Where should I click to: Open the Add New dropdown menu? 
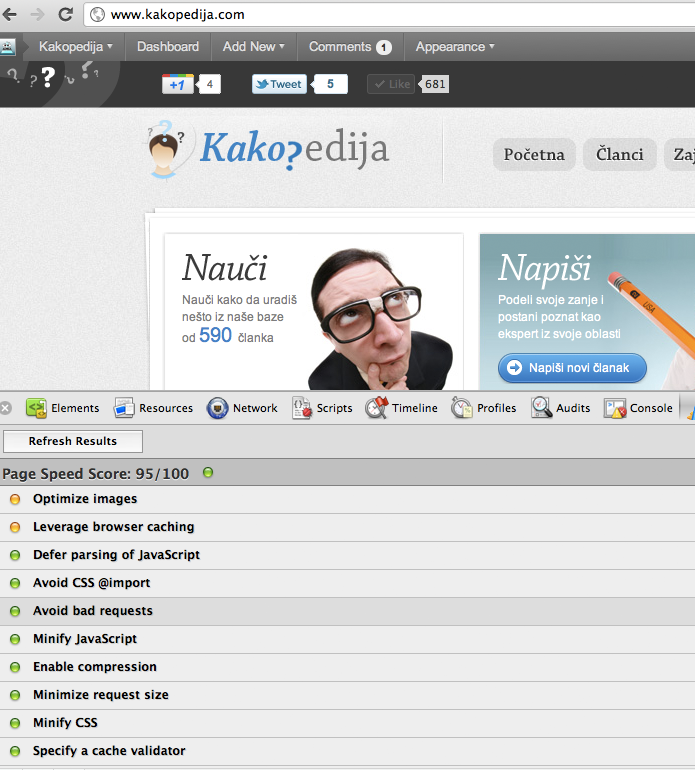pyautogui.click(x=253, y=47)
